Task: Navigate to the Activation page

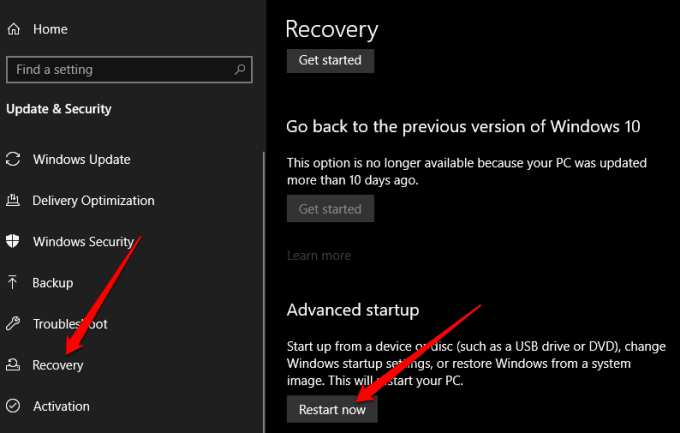Action: click(x=61, y=406)
